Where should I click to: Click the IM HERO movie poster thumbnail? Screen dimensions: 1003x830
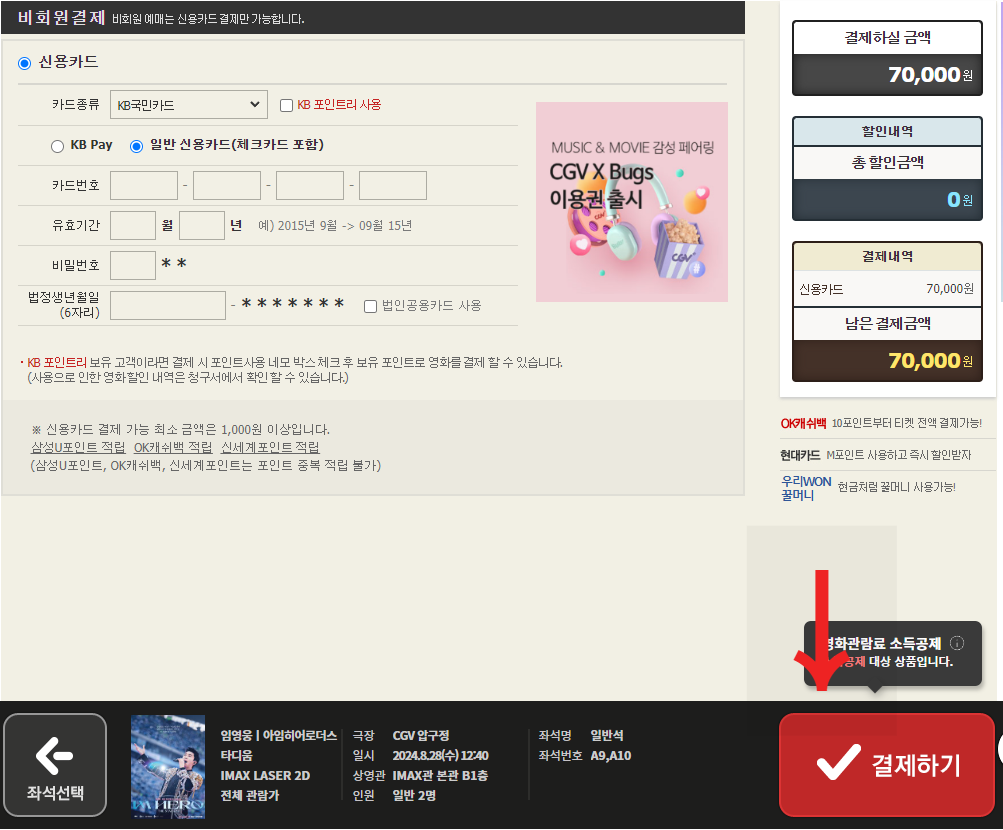tap(168, 767)
